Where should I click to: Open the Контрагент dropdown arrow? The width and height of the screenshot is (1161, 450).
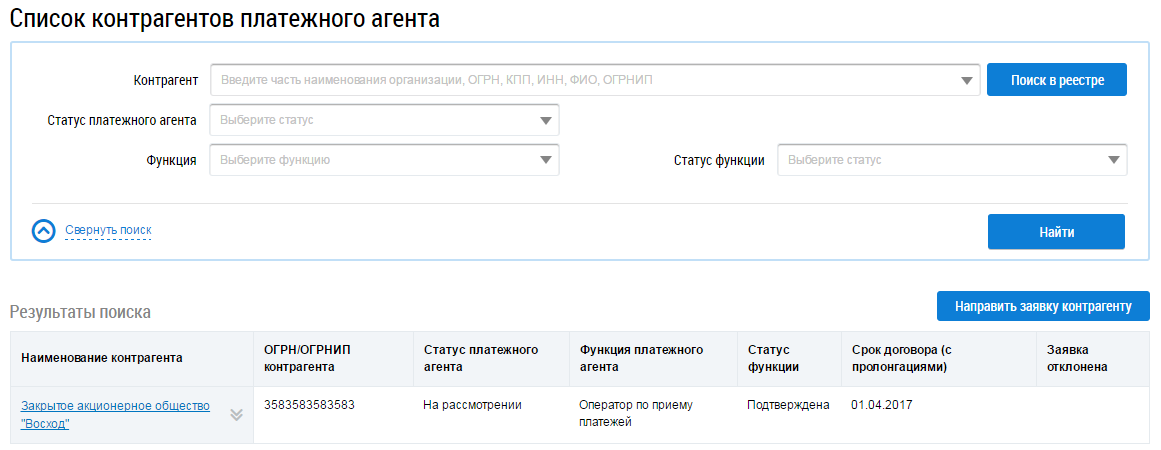(967, 81)
